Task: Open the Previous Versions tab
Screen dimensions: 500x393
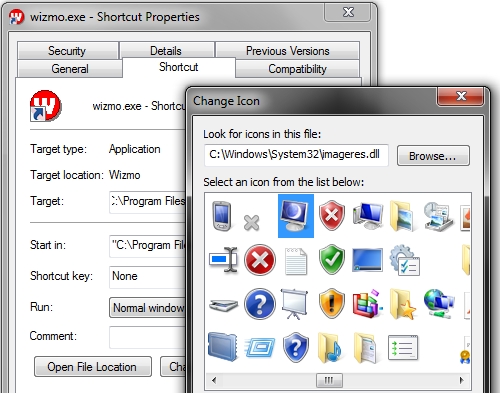Action: tap(288, 51)
